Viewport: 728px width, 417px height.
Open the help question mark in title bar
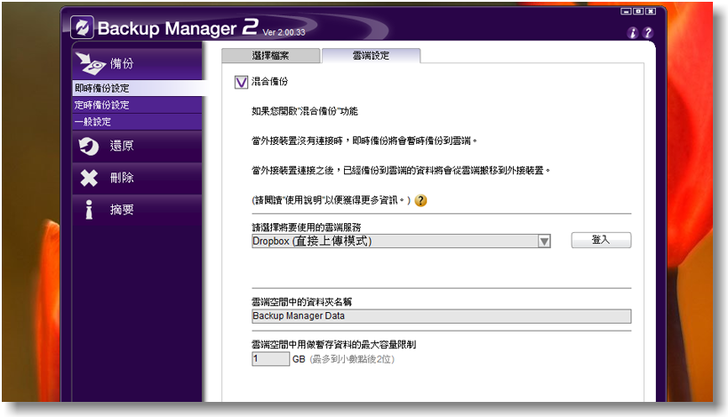(x=648, y=33)
